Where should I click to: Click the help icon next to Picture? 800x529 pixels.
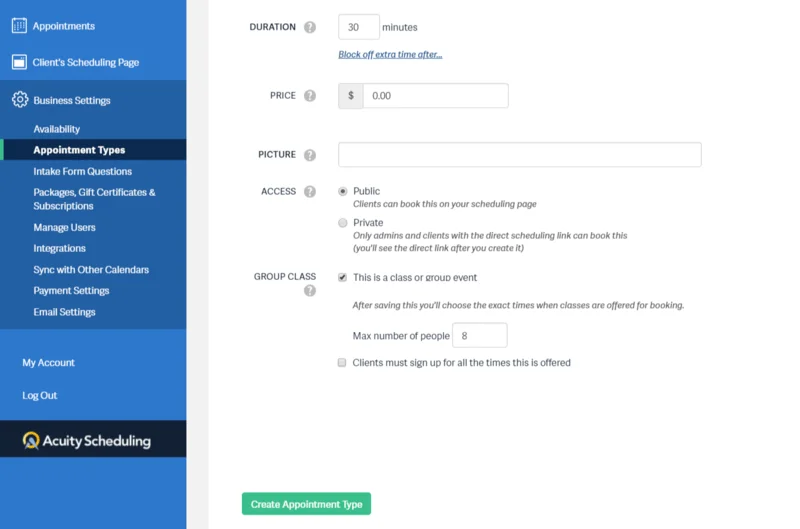[310, 155]
